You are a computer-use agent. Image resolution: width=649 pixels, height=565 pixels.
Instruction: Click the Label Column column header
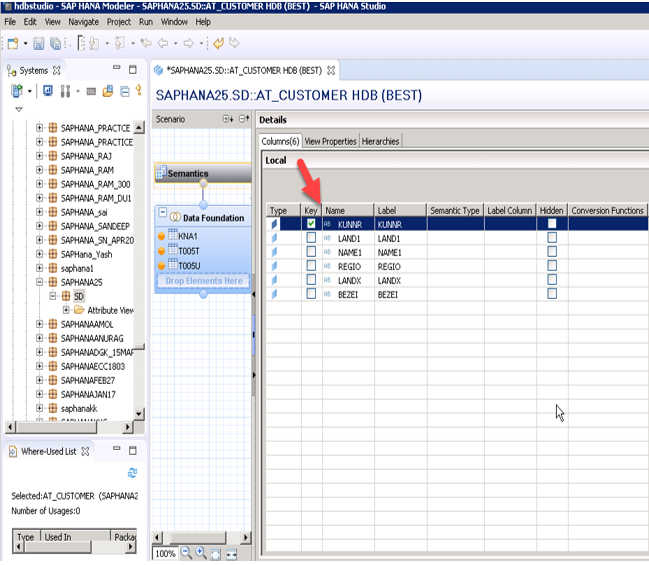click(510, 210)
